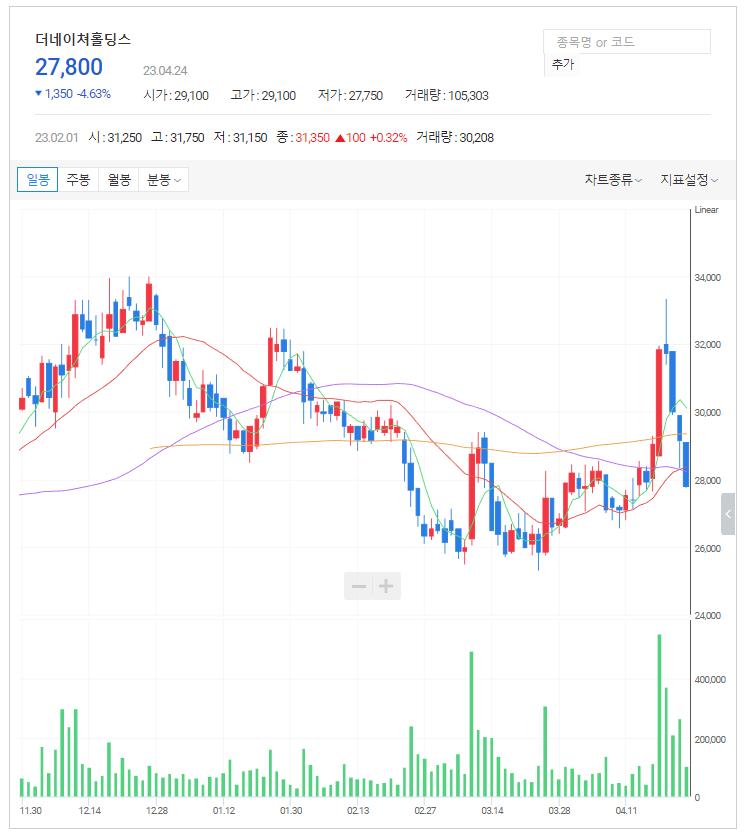Click the 32,000 price axis label
744x836 pixels.
pyautogui.click(x=707, y=345)
